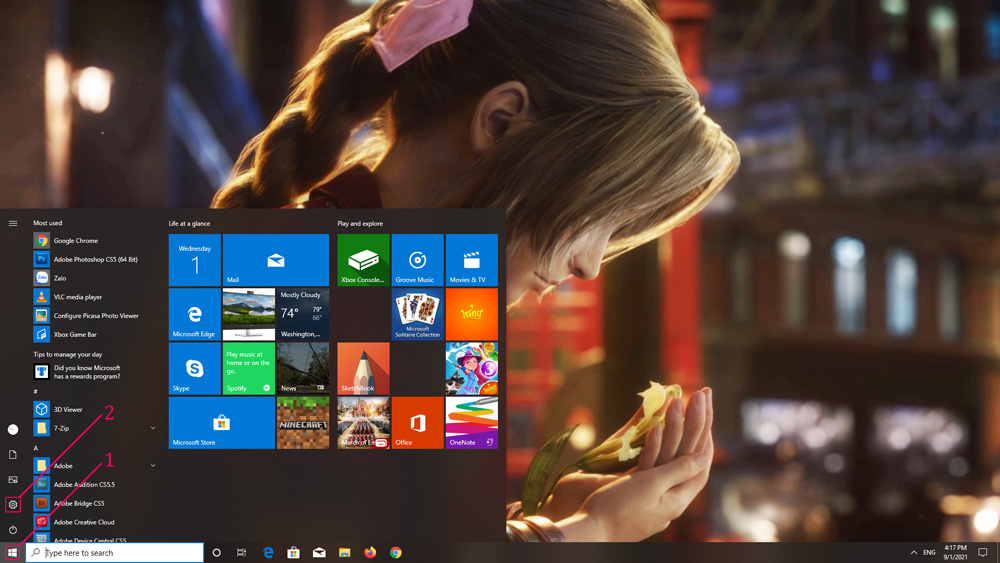
Task: Open the orange King tile
Action: [472, 314]
